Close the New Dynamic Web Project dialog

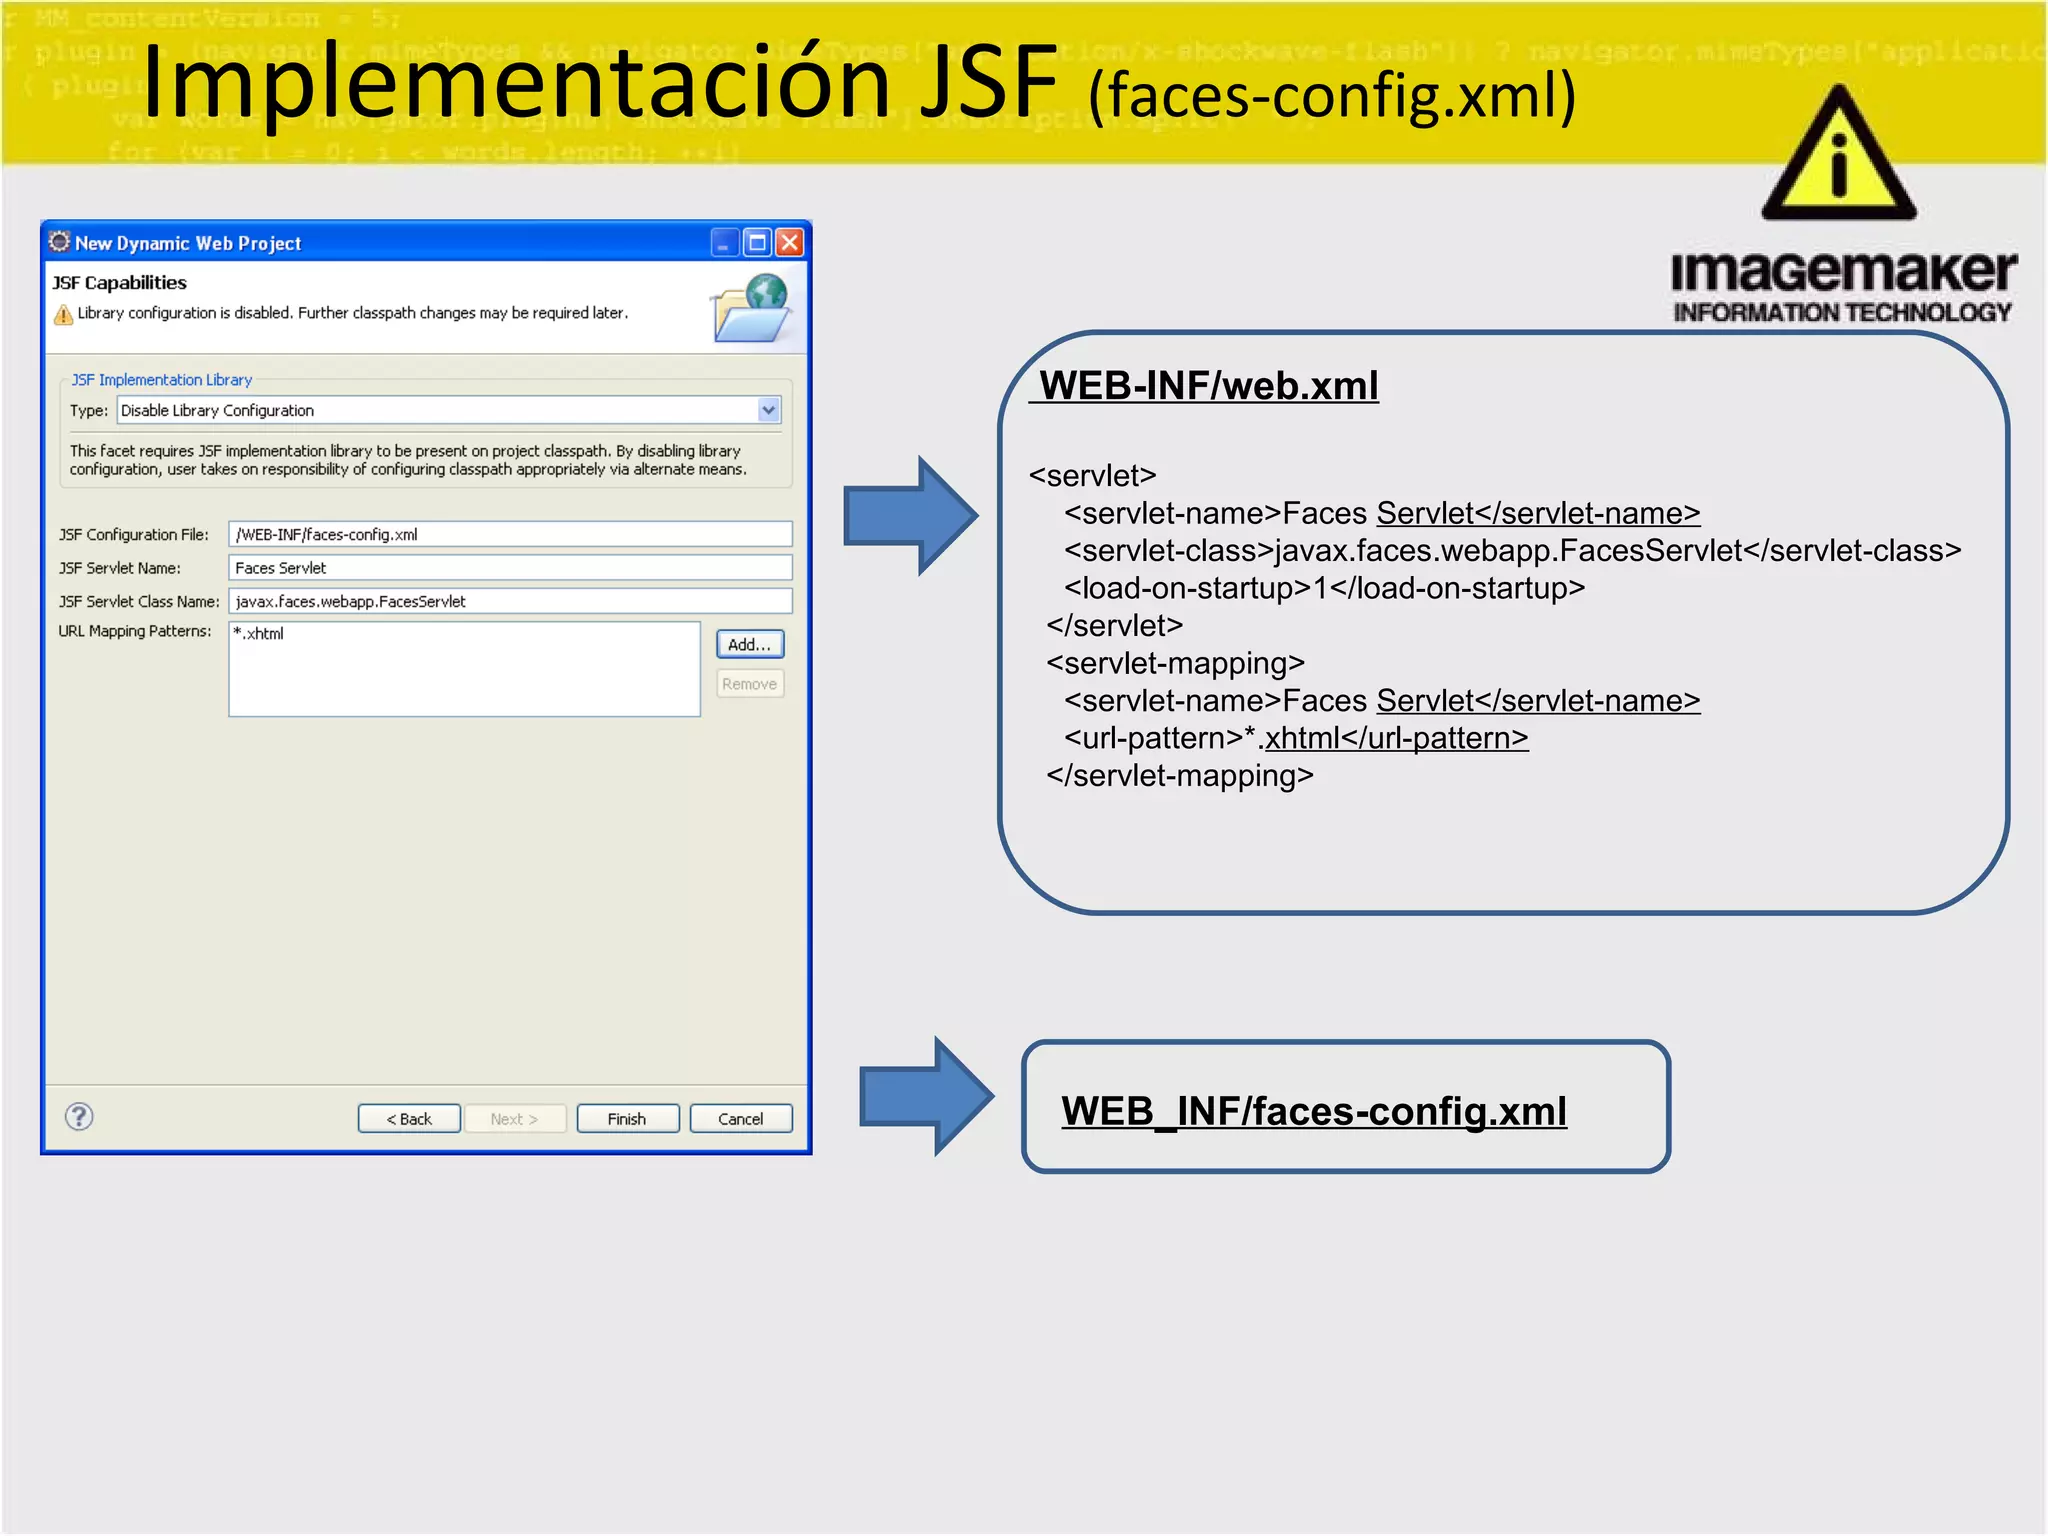click(x=790, y=242)
